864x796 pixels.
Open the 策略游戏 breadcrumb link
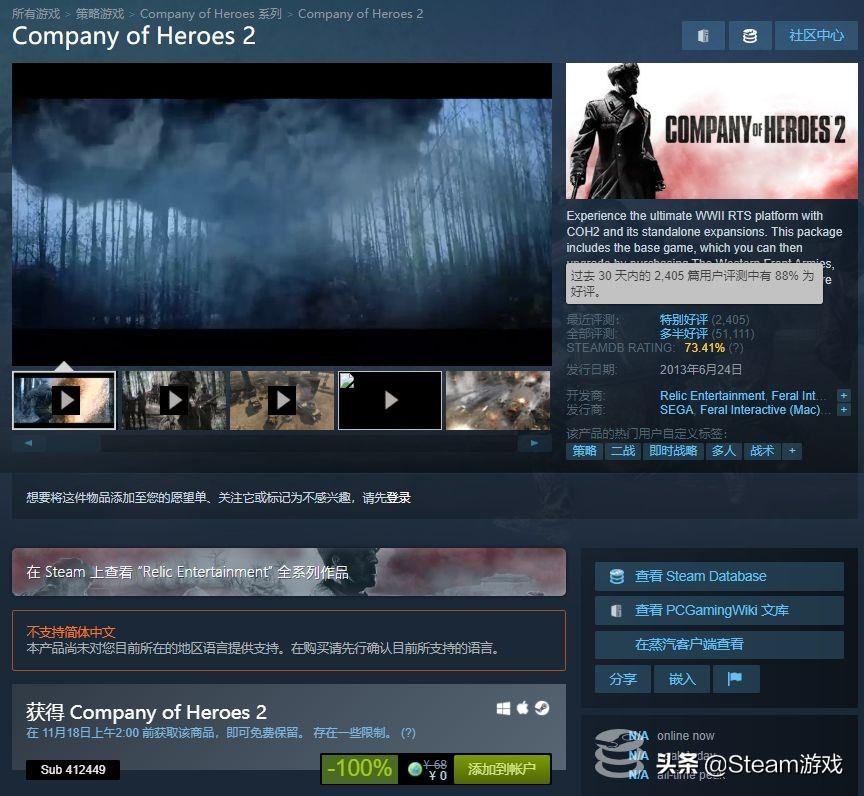(100, 14)
